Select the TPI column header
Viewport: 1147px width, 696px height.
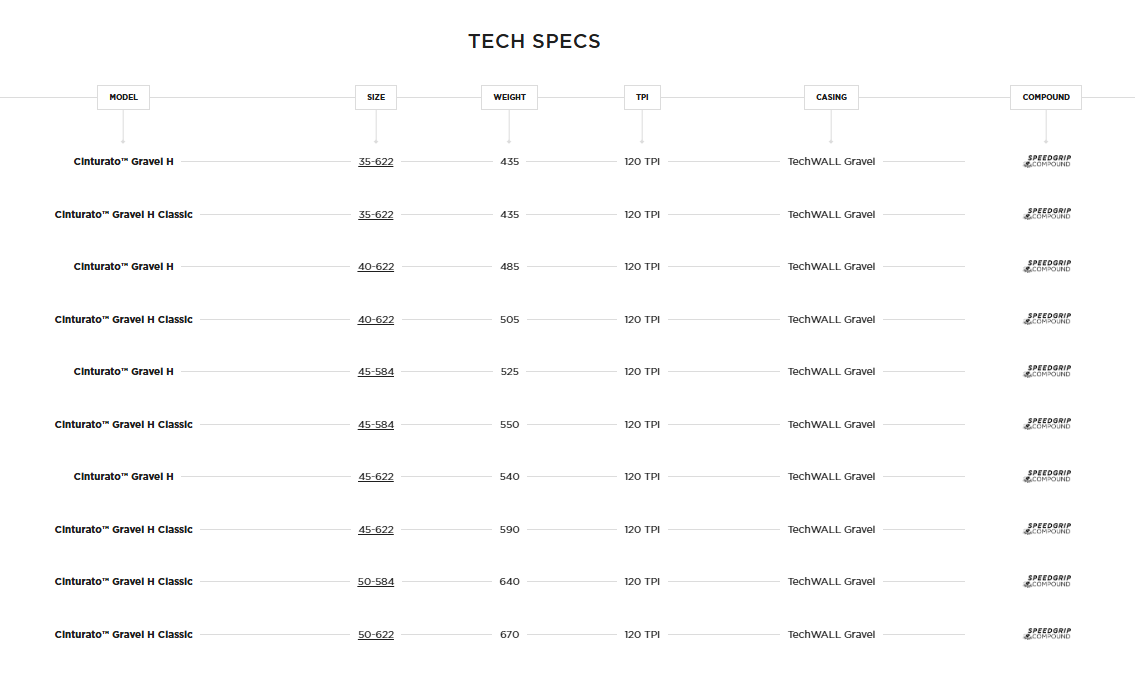pos(642,97)
